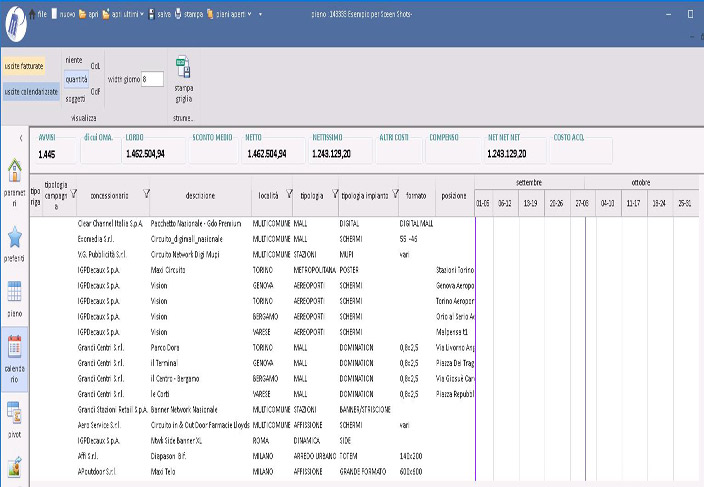Toggle the uscite calendarizzate option
This screenshot has height=487, width=704.
pos(30,91)
